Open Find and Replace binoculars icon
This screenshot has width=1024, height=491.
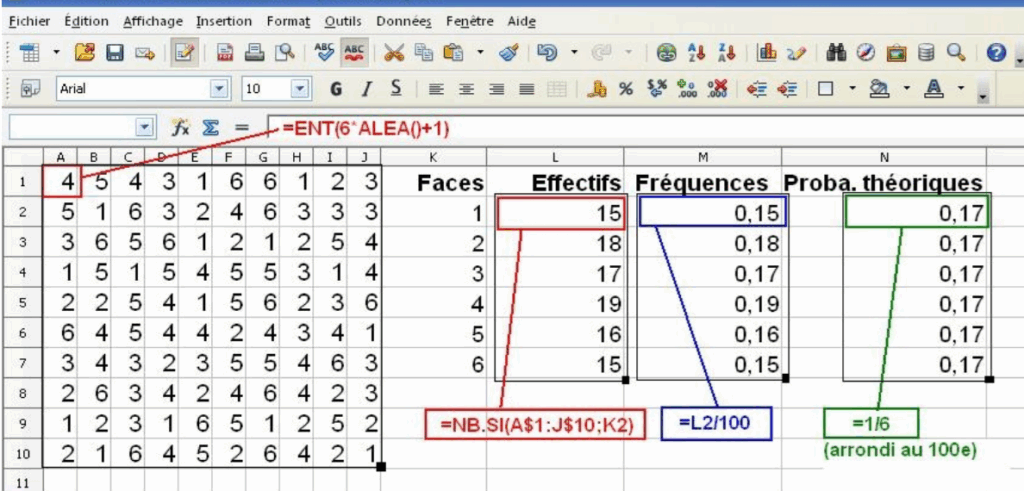pyautogui.click(x=838, y=53)
